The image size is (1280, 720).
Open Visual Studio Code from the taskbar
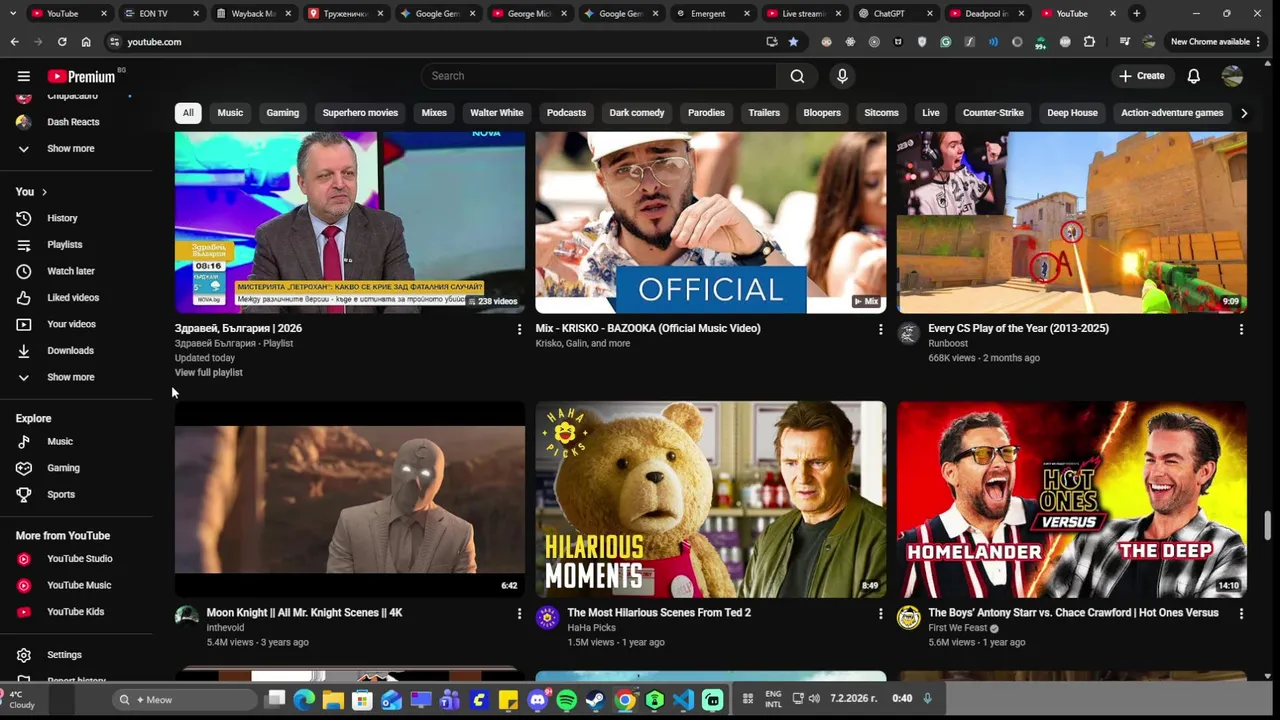tap(684, 700)
